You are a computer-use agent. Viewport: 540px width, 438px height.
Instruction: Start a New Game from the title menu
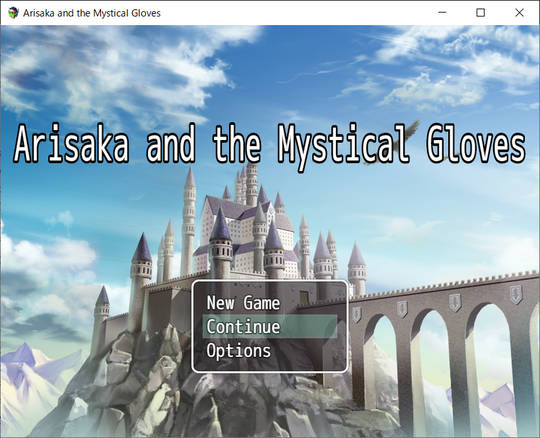pos(243,303)
